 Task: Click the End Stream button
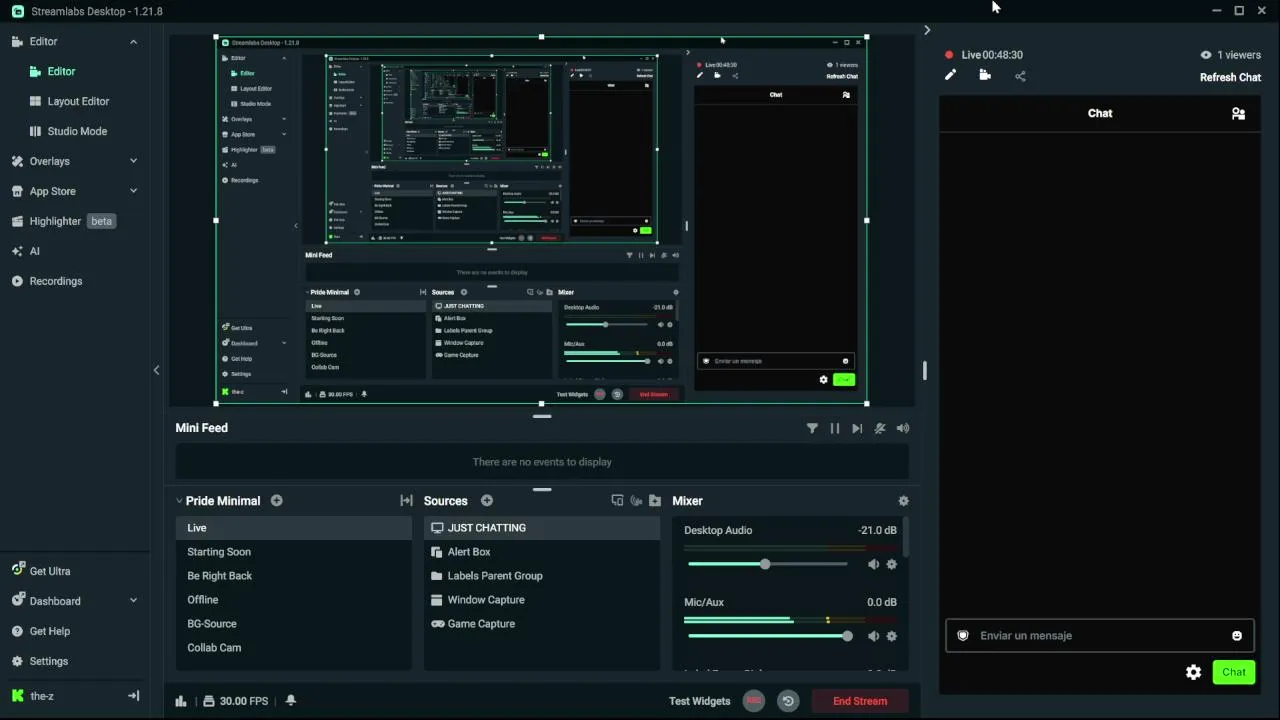coord(860,701)
